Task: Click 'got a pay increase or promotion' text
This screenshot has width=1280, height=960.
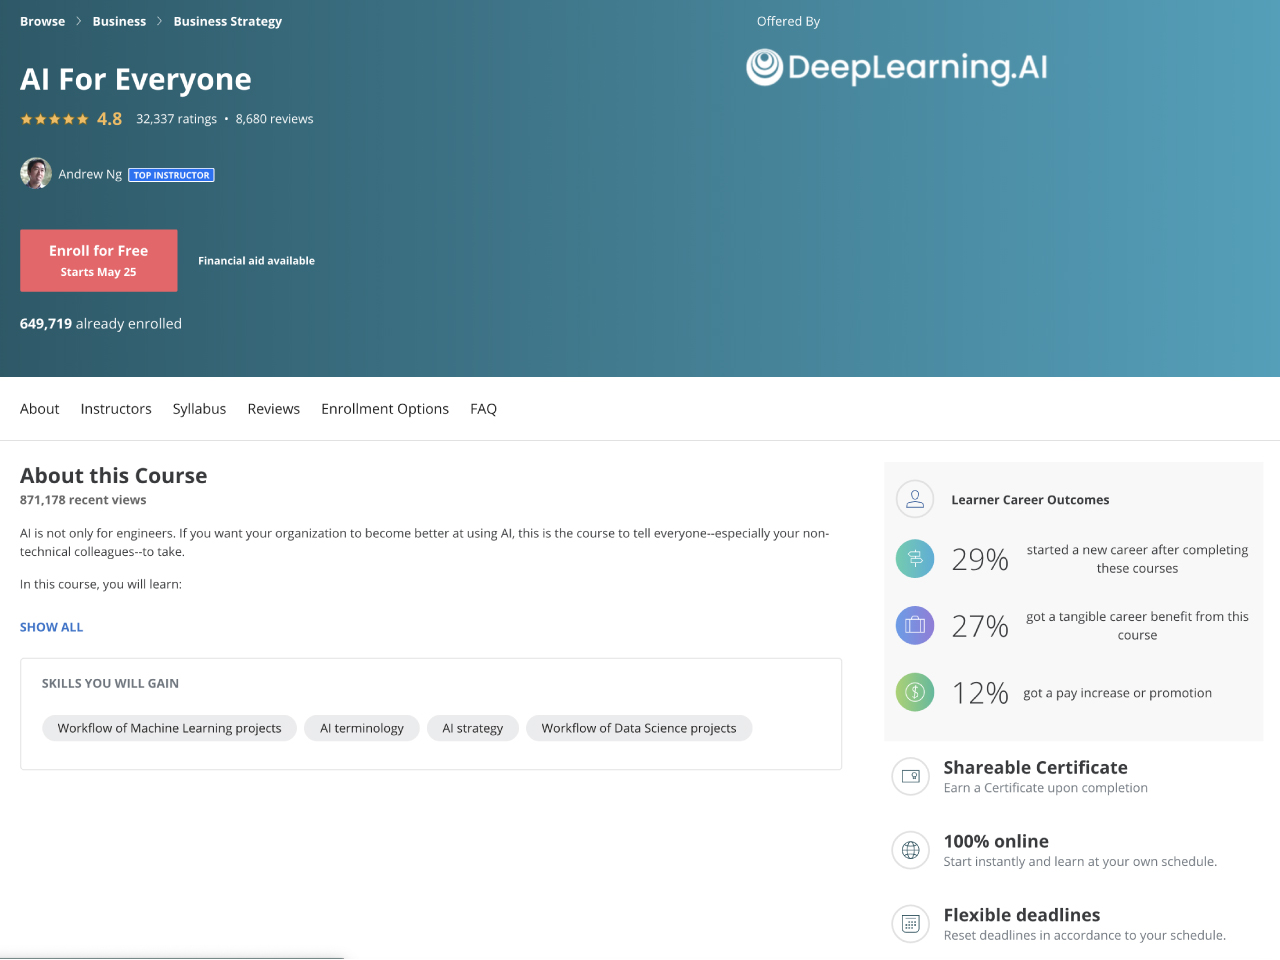Action: [x=1117, y=693]
